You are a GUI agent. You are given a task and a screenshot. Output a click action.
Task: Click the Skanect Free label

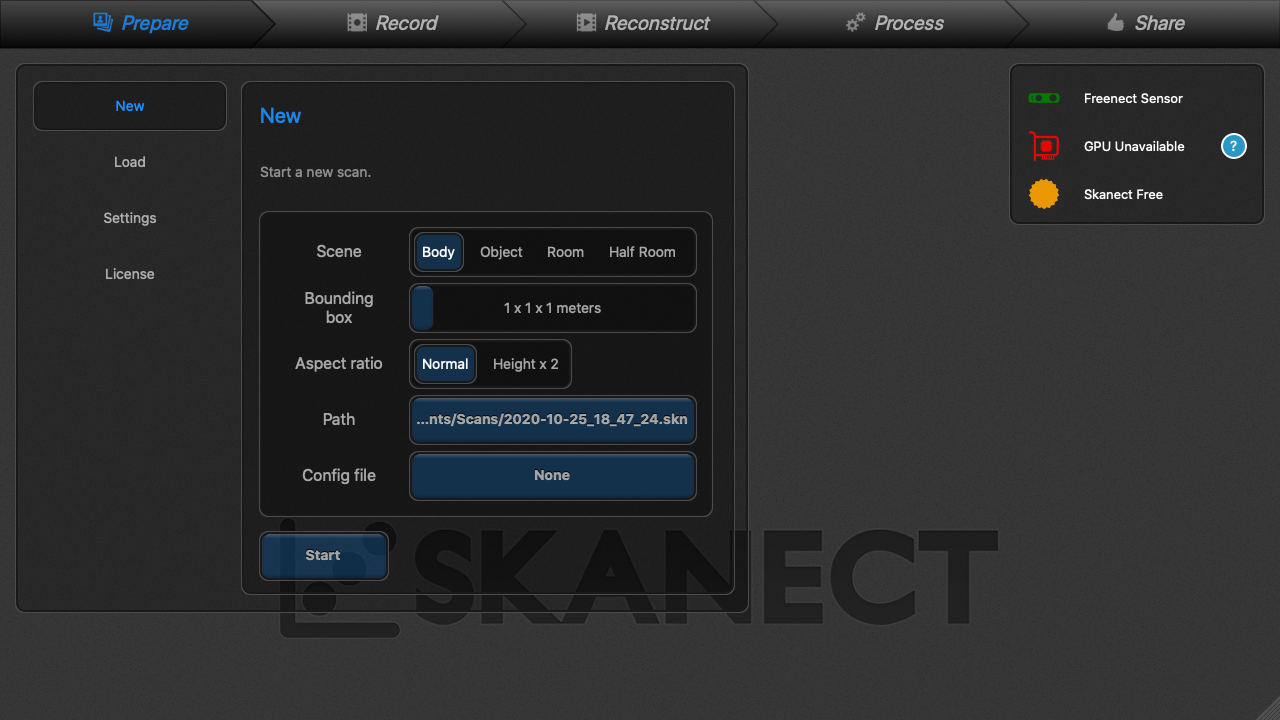point(1123,194)
